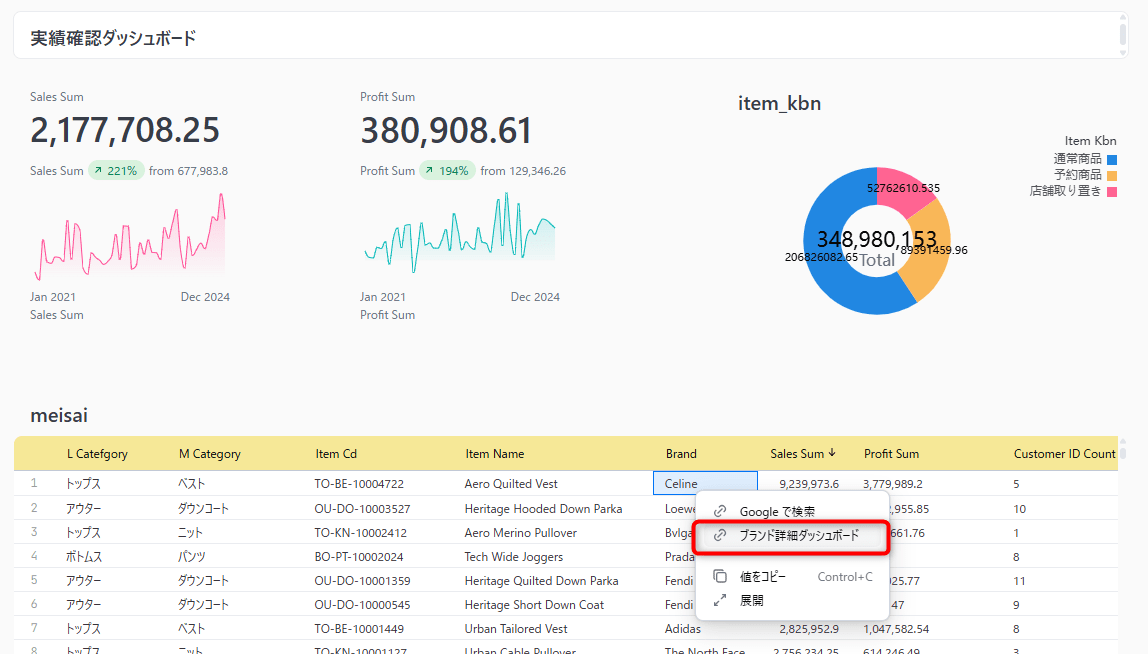The image size is (1148, 654).
Task: Click the 221% increase badge under Sales Sum
Action: [116, 171]
